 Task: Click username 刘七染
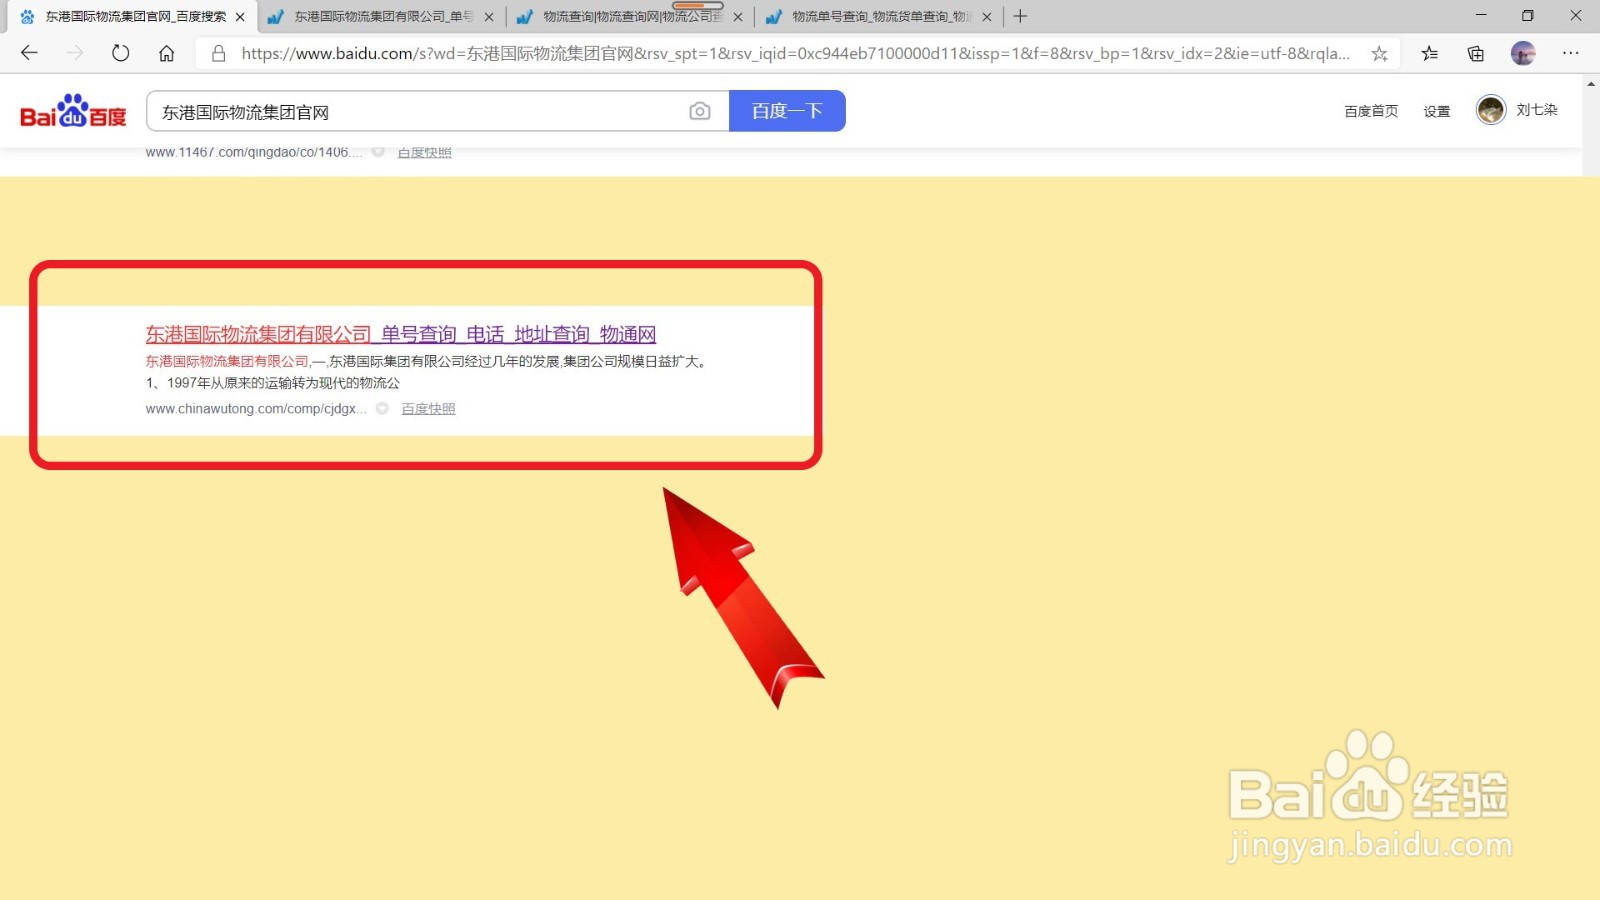(1537, 110)
